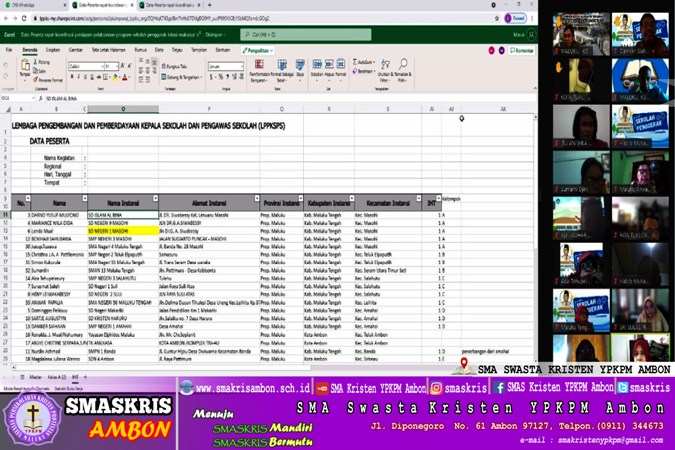Click the Komentar button

[x=522, y=50]
